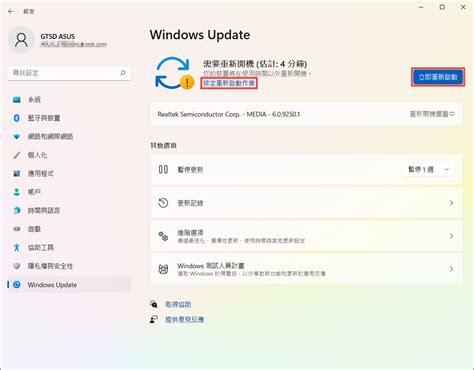The width and height of the screenshot is (474, 370).
Task: Click the 取得協助 help icon
Action: (x=154, y=304)
